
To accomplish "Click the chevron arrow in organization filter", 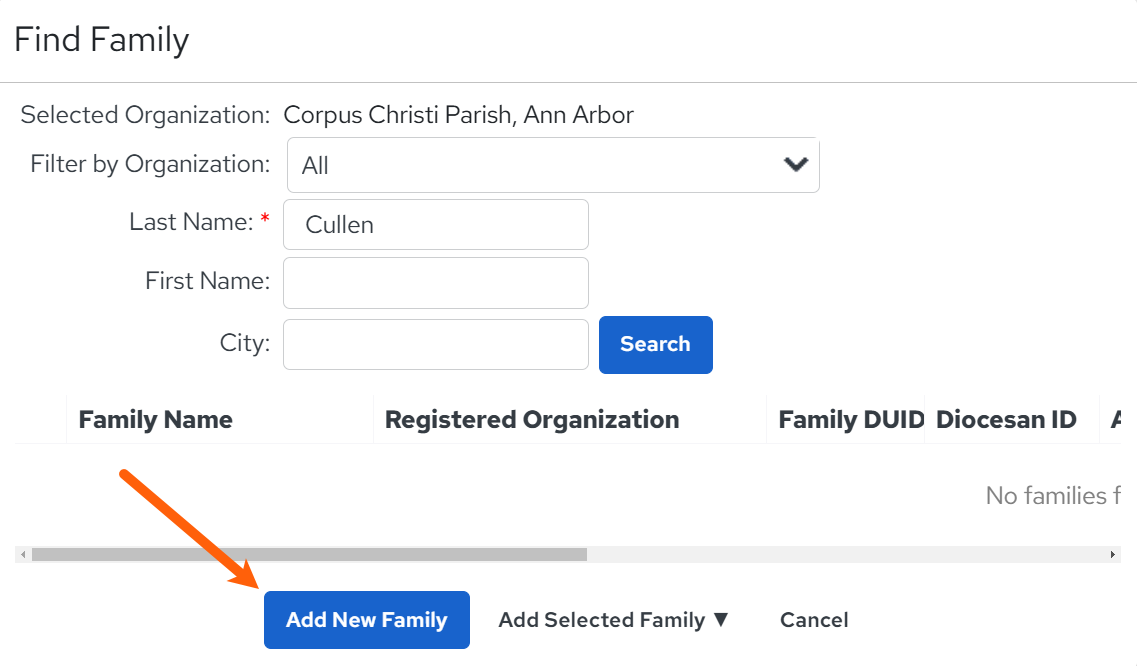I will [795, 165].
